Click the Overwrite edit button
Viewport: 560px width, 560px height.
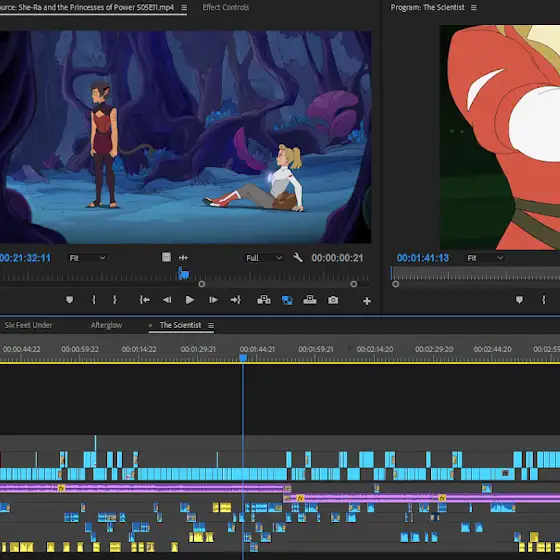pyautogui.click(x=310, y=300)
